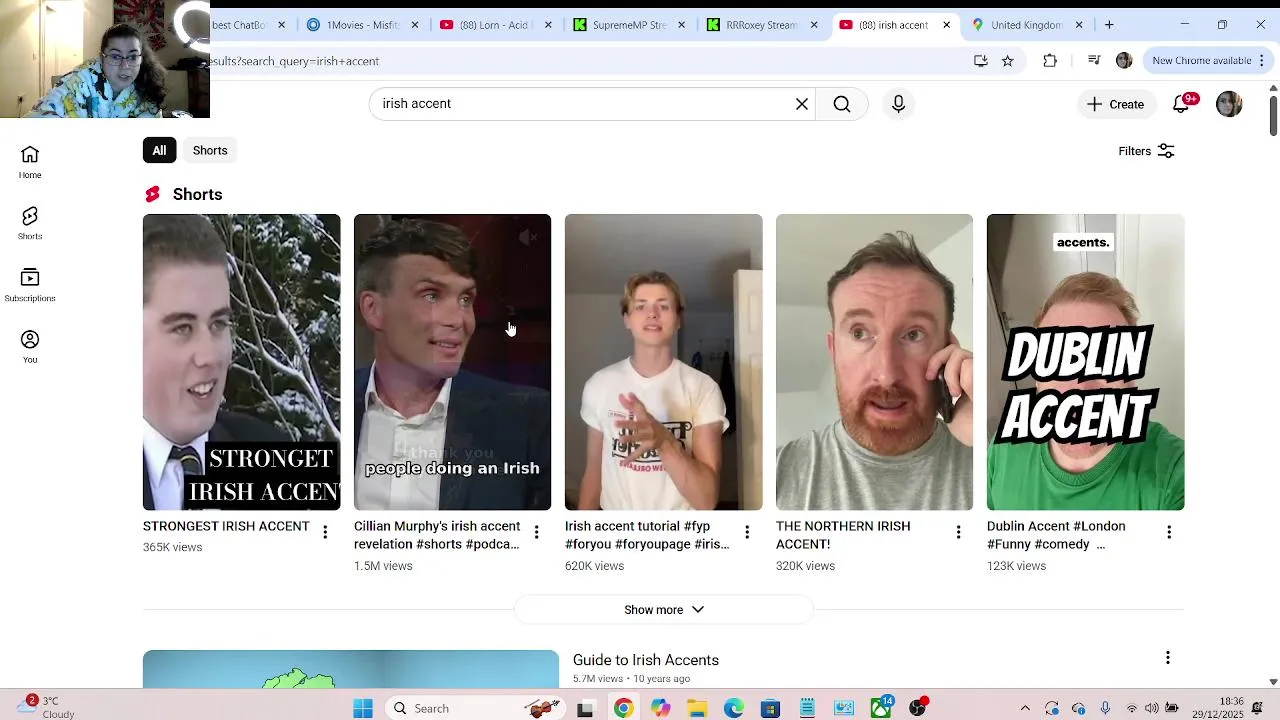
Task: Open Irish accent tutorial title link
Action: [x=647, y=535]
